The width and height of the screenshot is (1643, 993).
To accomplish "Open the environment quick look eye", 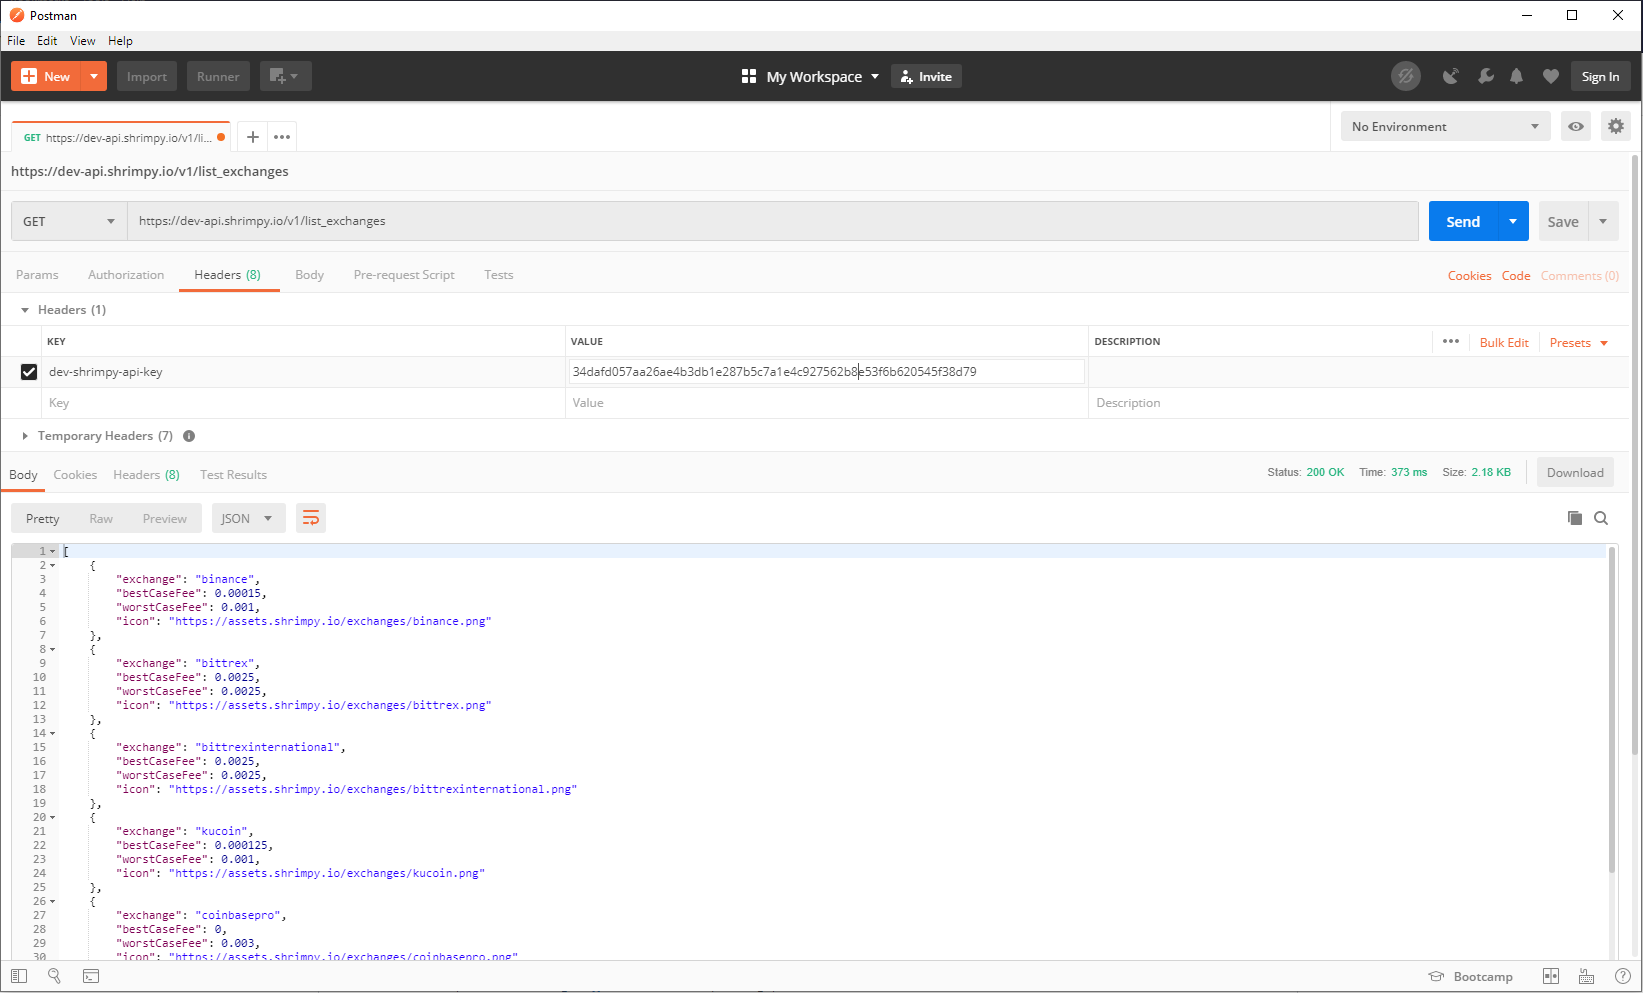I will coord(1576,126).
